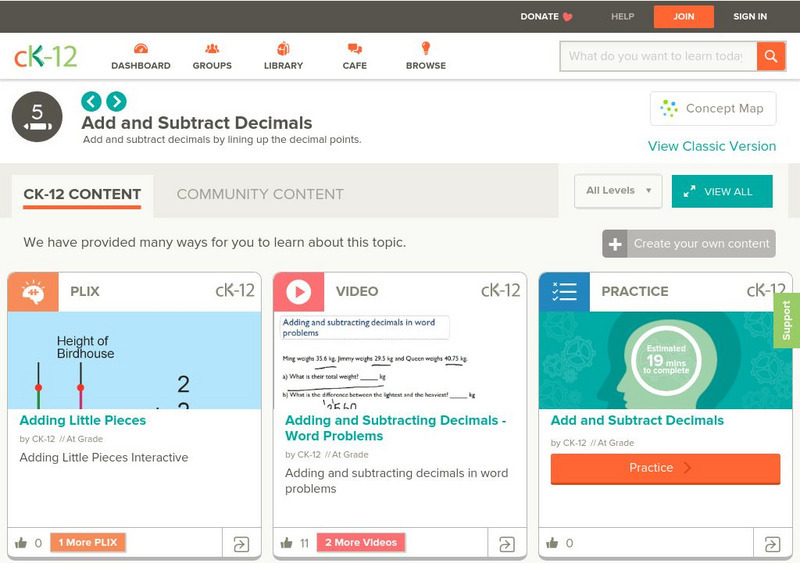
Task: Click Create your own content
Action: coord(689,244)
